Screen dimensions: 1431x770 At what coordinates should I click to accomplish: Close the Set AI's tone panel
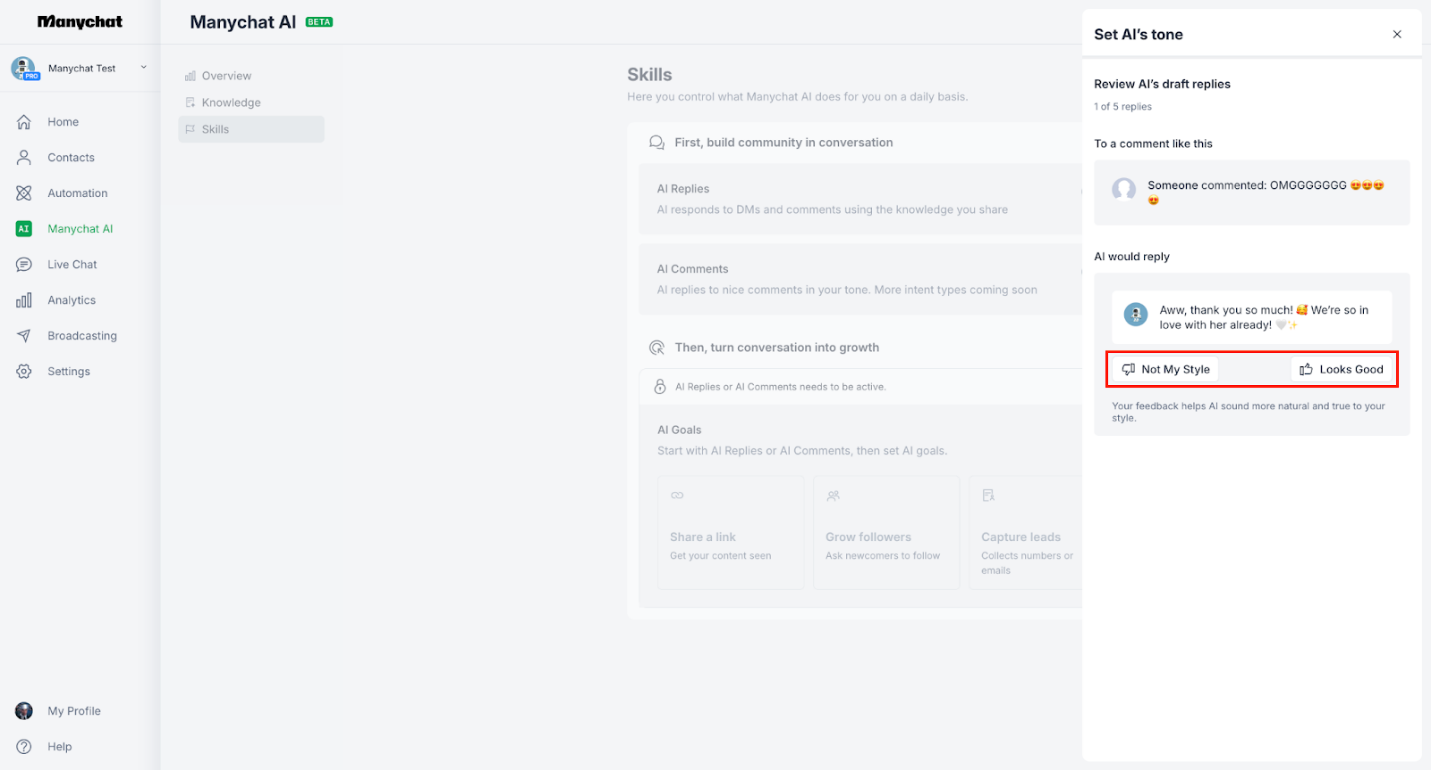[x=1397, y=33]
